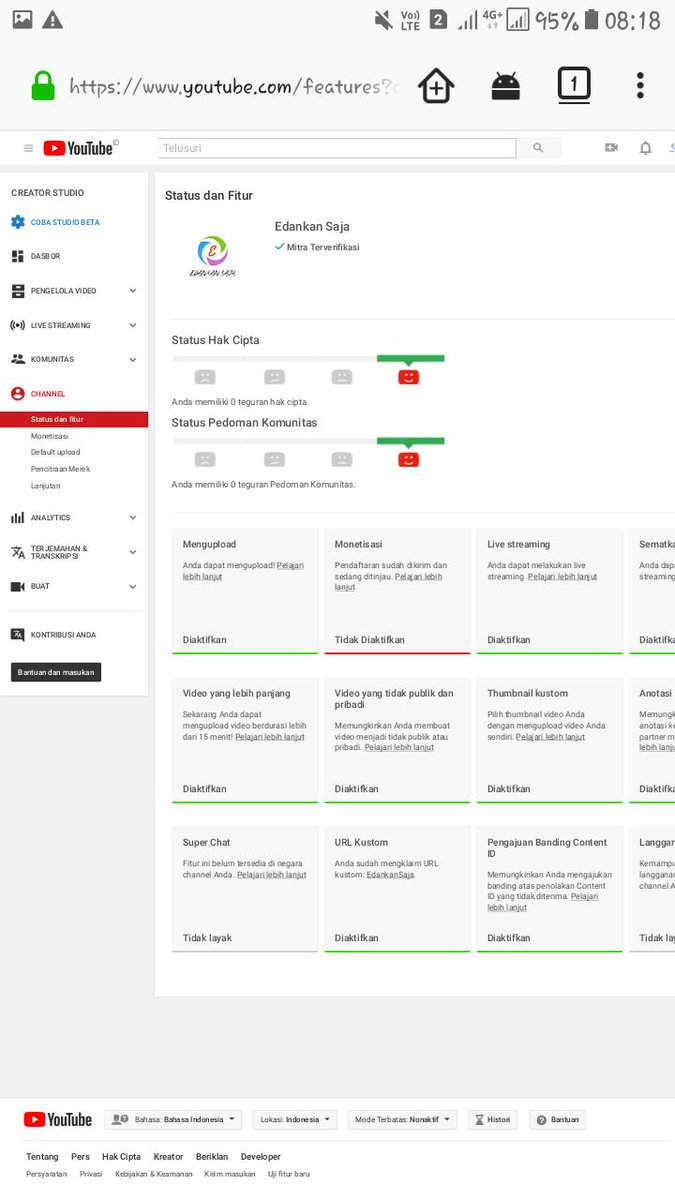This screenshot has width=675, height=1200.
Task: Click the Analytics bar chart icon
Action: pos(17,518)
